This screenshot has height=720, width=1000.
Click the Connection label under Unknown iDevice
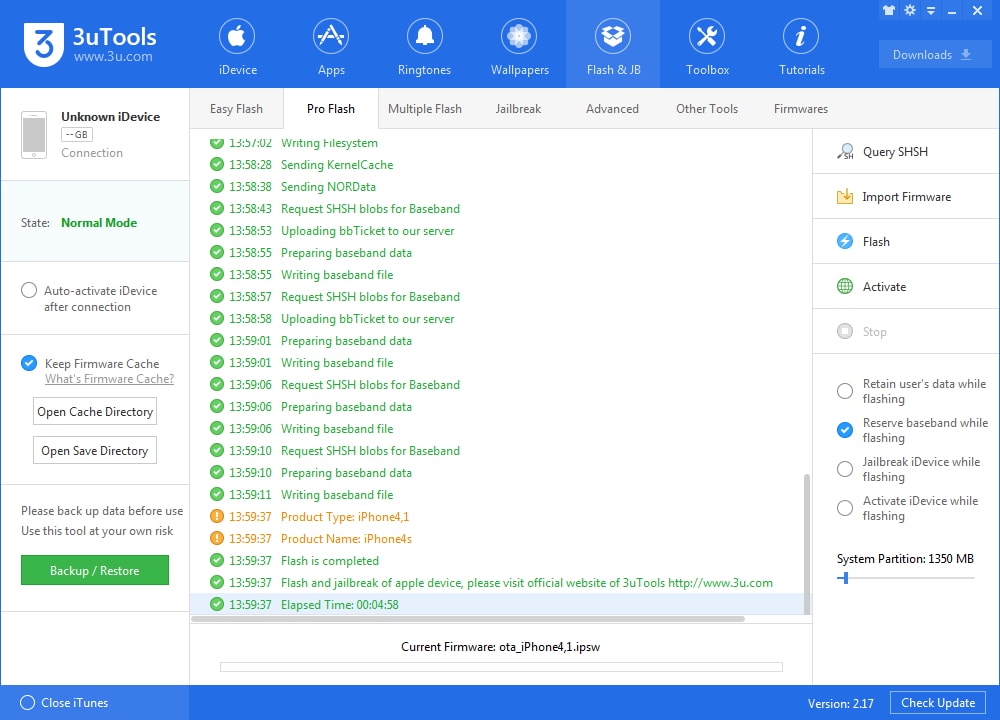click(92, 152)
